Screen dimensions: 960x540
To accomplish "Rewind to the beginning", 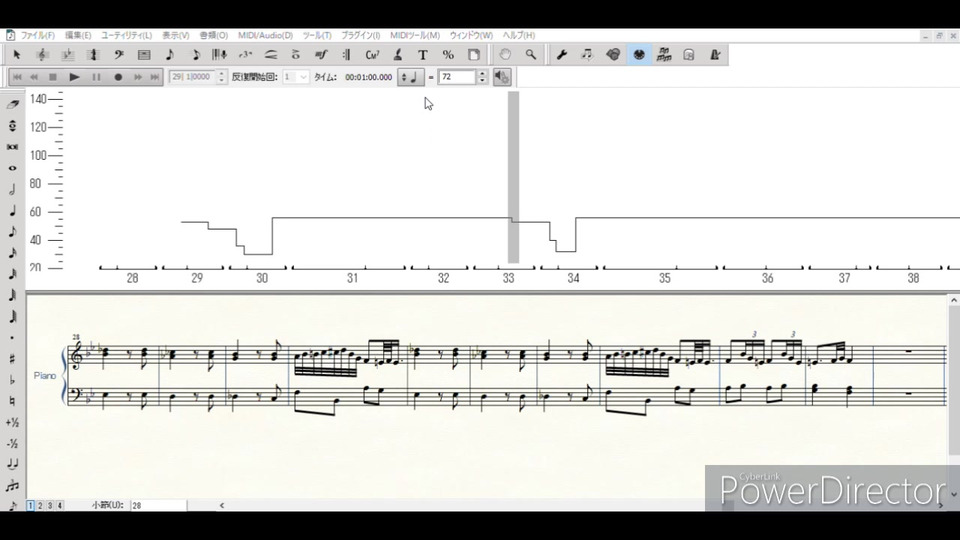I will click(x=17, y=77).
